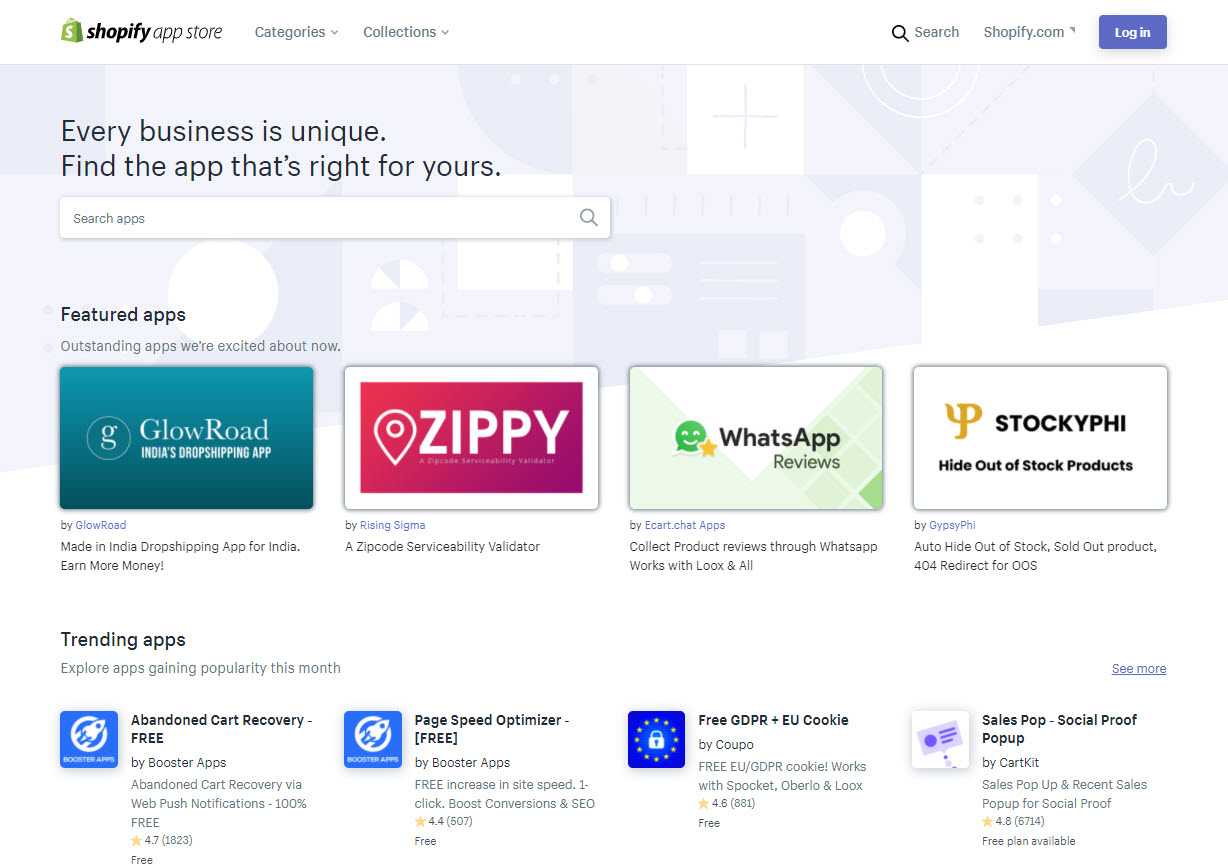Click the Trending apps heading
This screenshot has height=864, width=1228.
click(x=123, y=640)
